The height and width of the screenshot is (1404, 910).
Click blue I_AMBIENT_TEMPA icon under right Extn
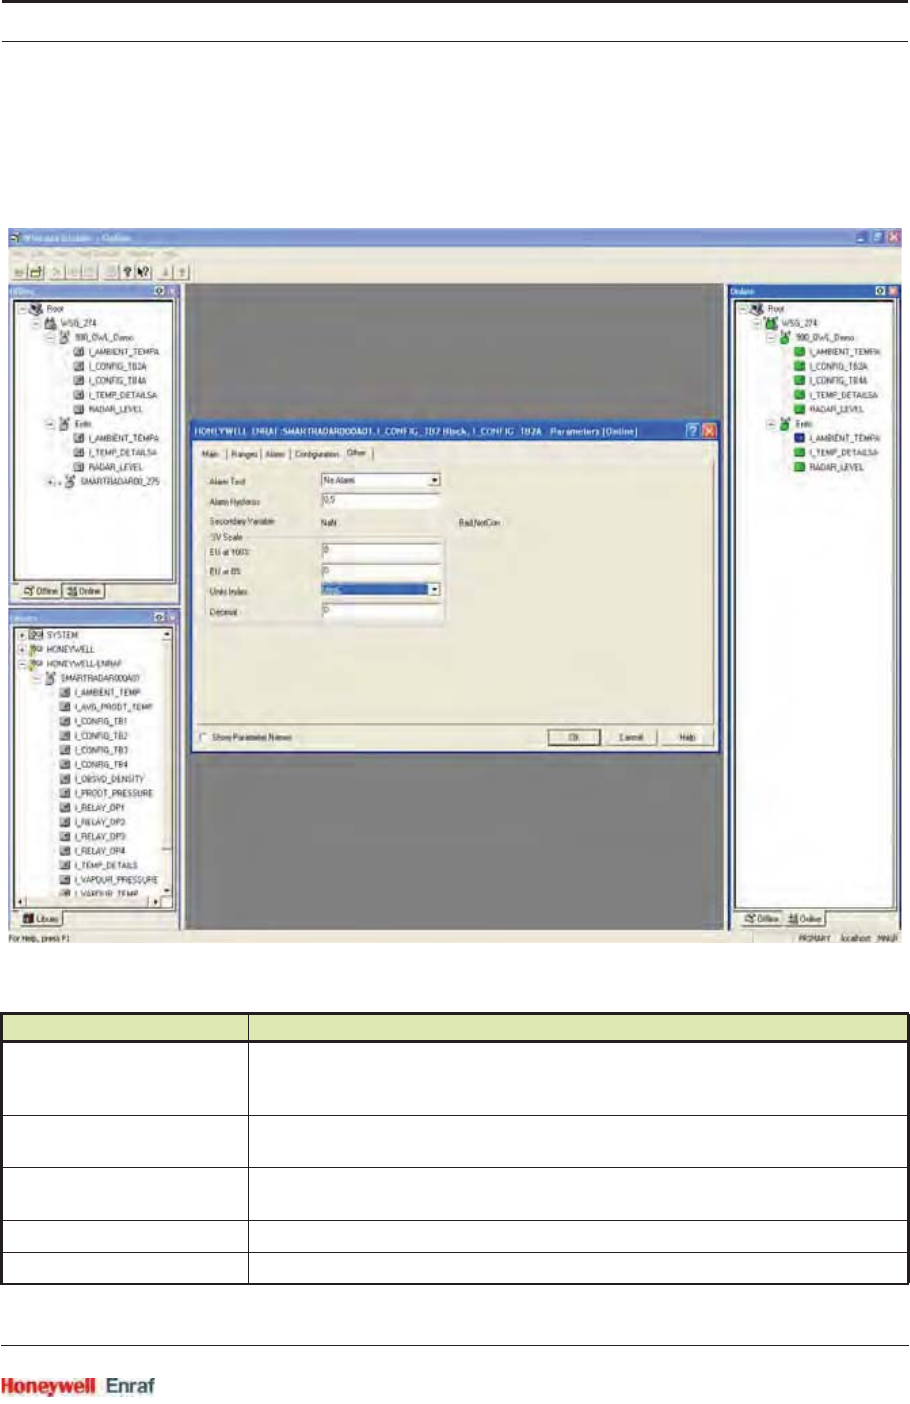coord(799,438)
